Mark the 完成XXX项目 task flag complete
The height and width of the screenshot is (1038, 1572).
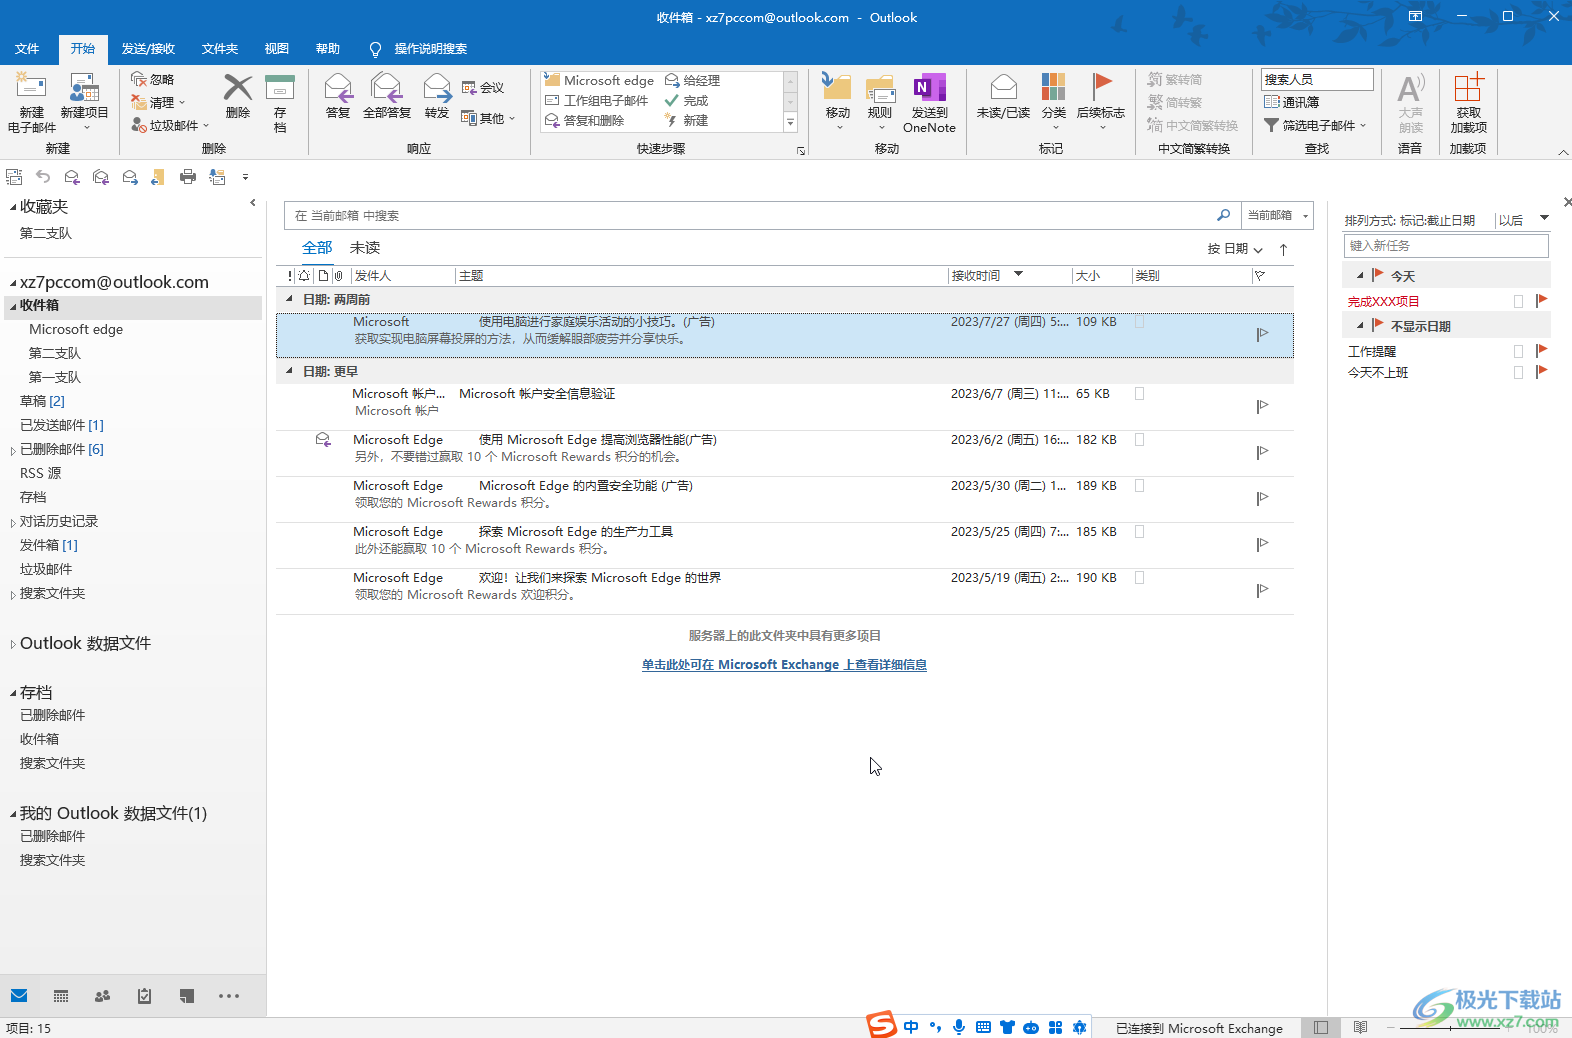tap(1541, 300)
